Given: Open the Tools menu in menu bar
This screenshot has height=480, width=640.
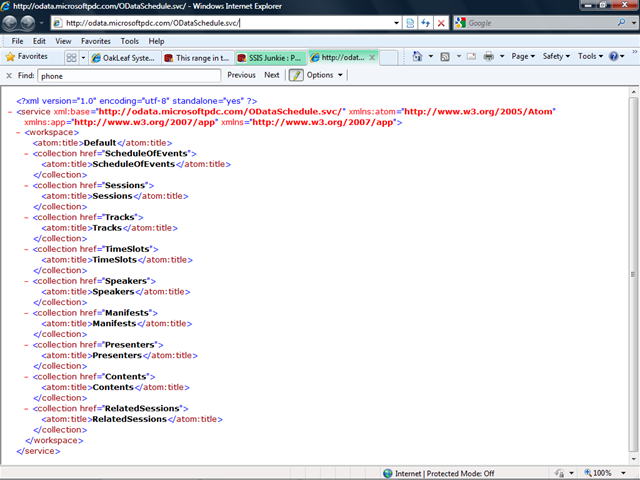Looking at the screenshot, I should (129, 41).
